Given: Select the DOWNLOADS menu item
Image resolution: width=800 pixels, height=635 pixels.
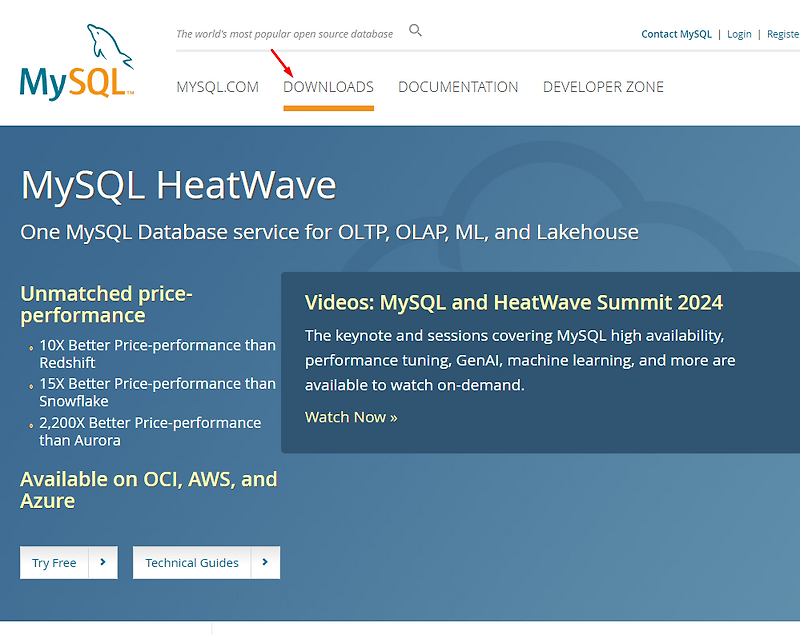Looking at the screenshot, I should [328, 87].
